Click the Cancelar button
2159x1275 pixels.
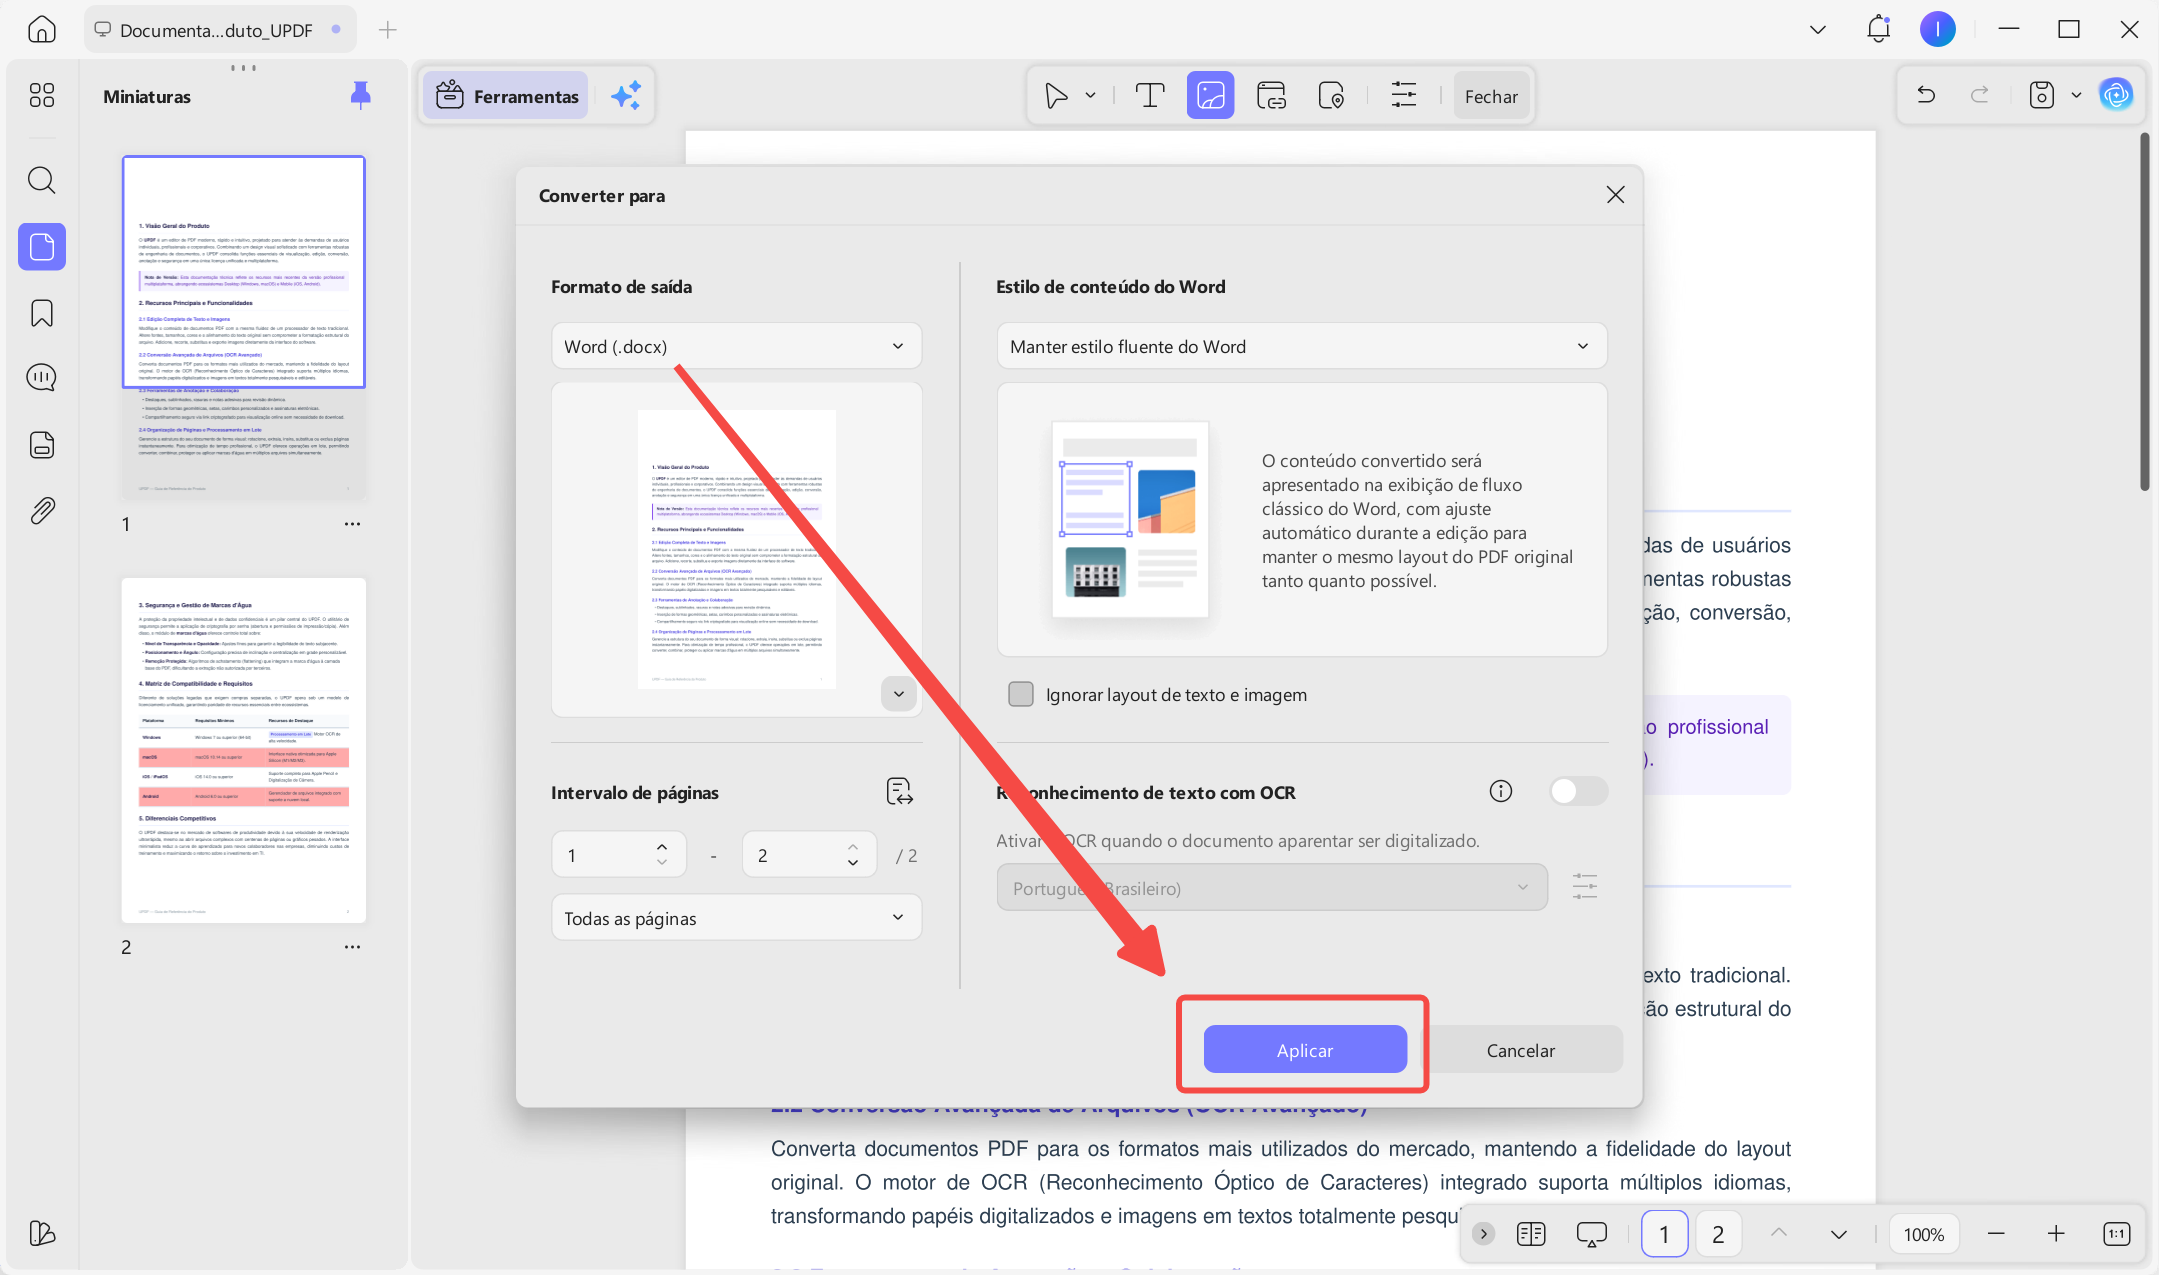pos(1520,1049)
